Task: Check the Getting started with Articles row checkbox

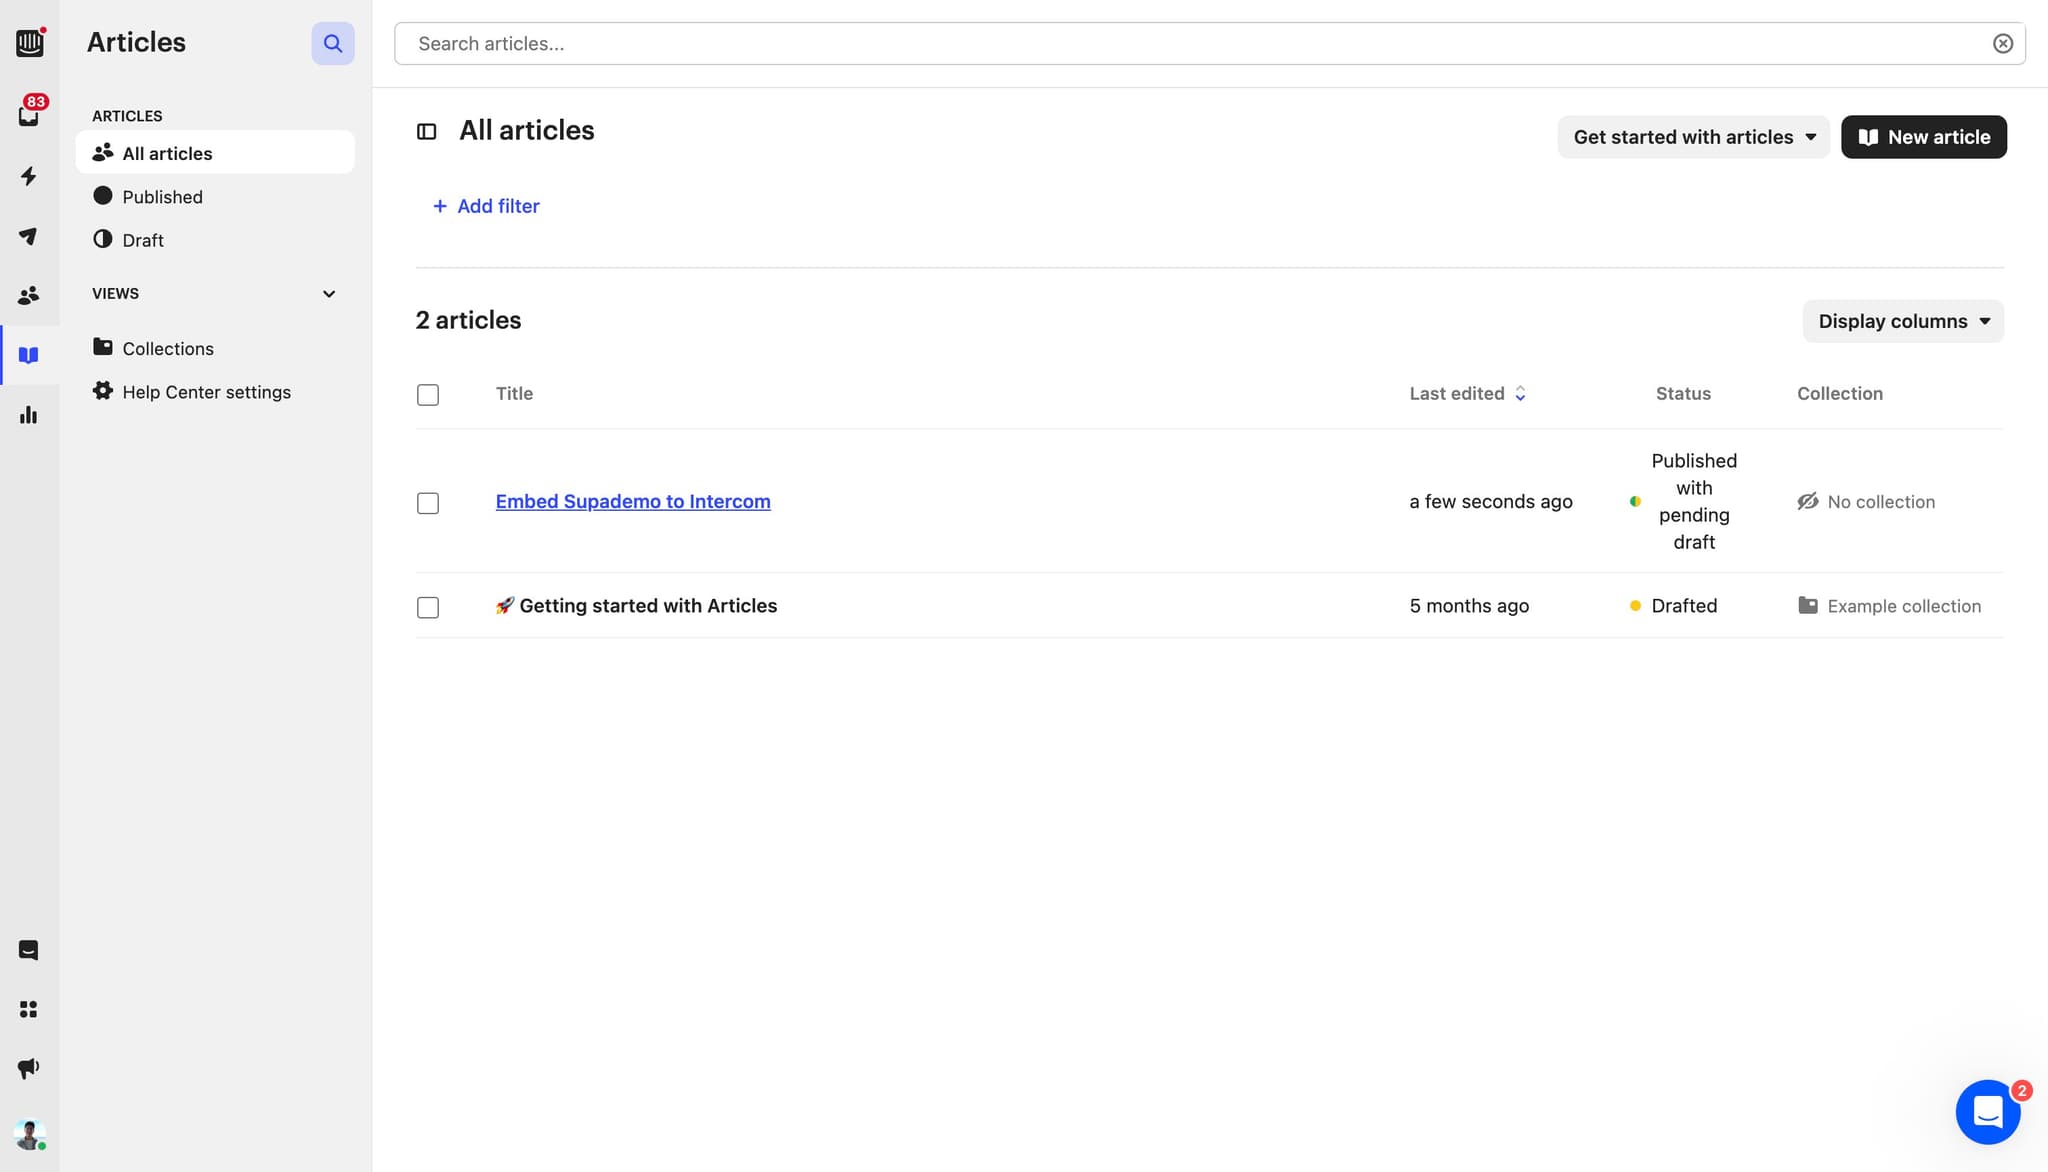Action: tap(427, 607)
